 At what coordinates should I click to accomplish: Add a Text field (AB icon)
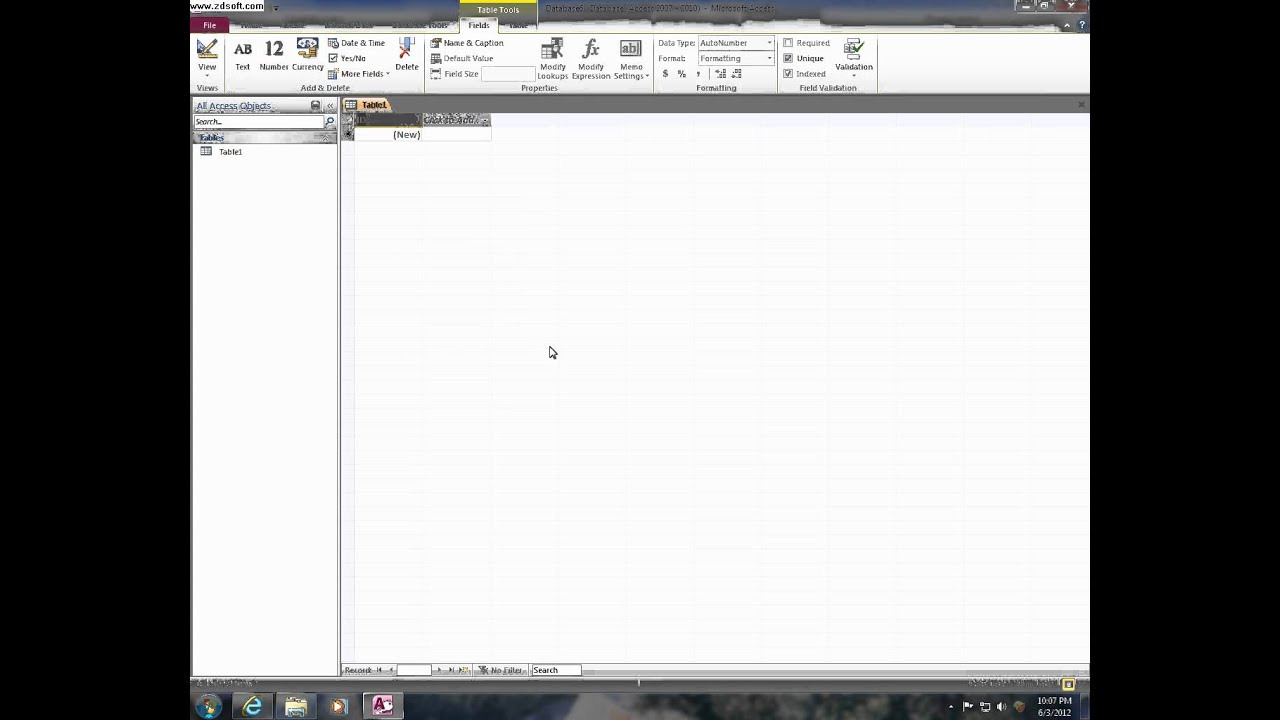pyautogui.click(x=243, y=56)
